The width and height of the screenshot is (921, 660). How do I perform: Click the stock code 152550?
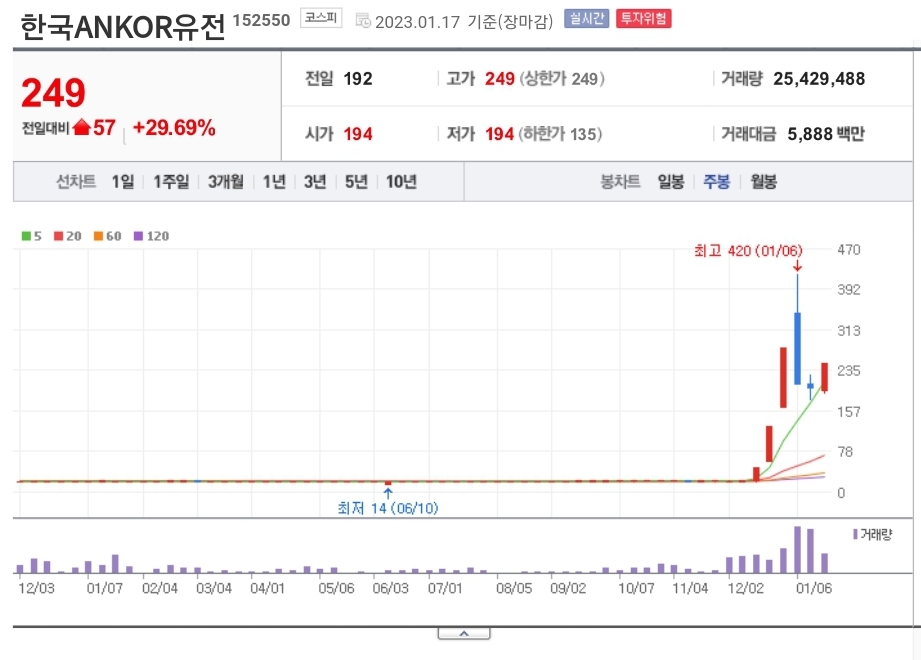pyautogui.click(x=261, y=21)
